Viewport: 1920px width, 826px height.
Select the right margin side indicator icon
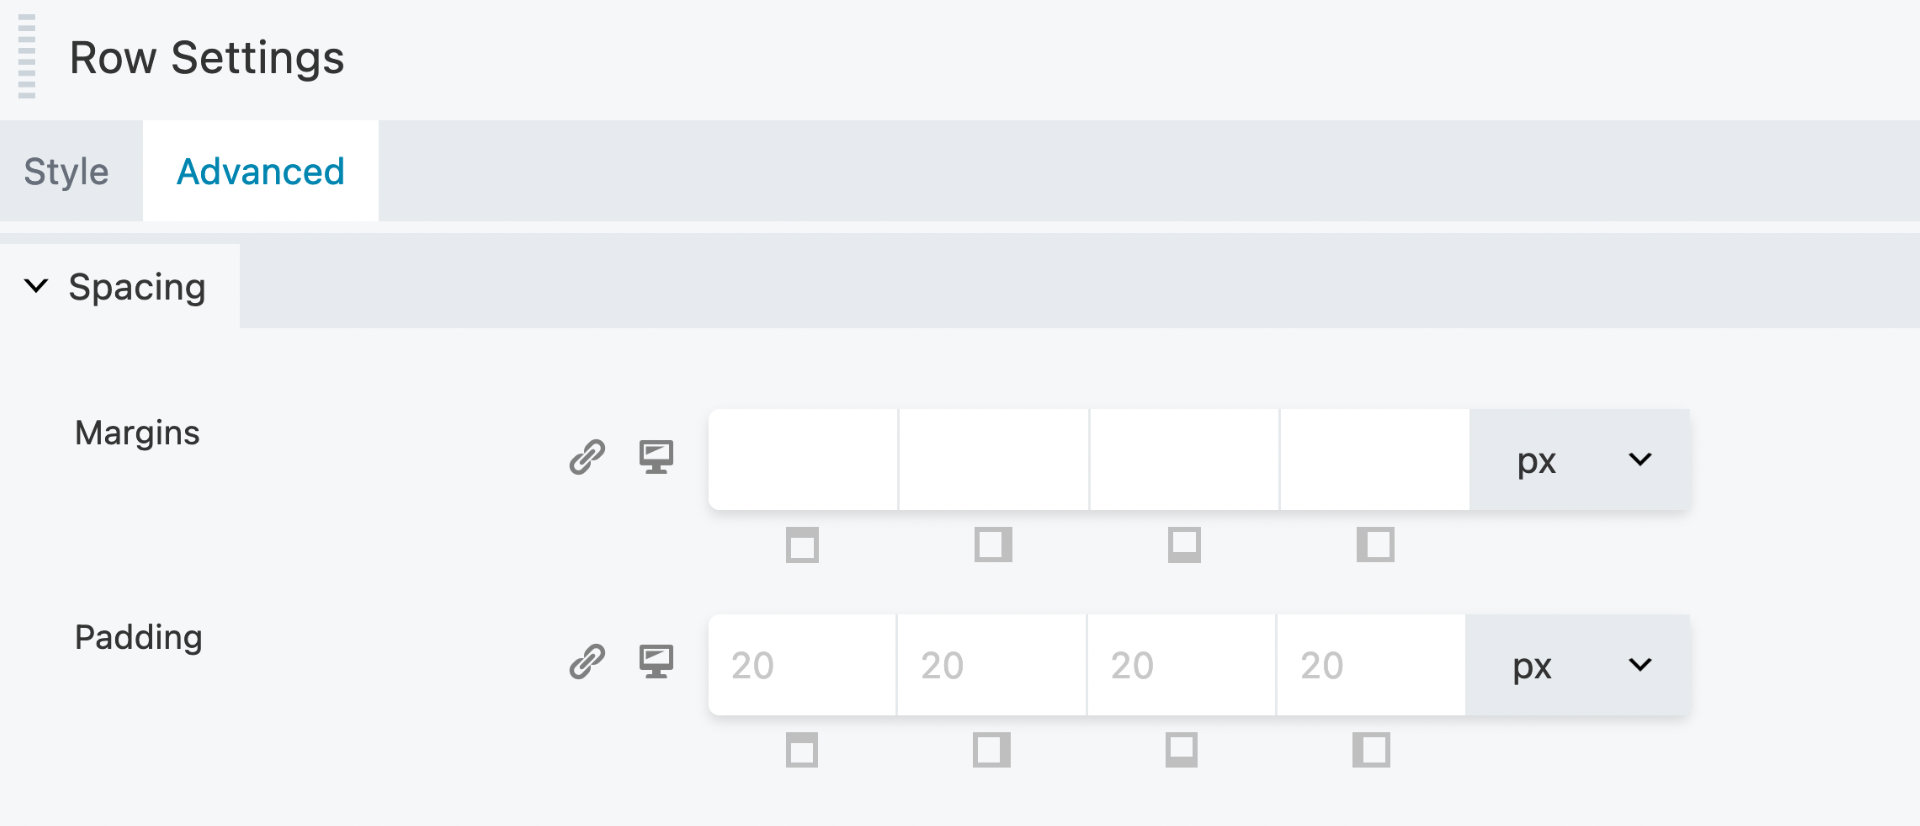(992, 546)
